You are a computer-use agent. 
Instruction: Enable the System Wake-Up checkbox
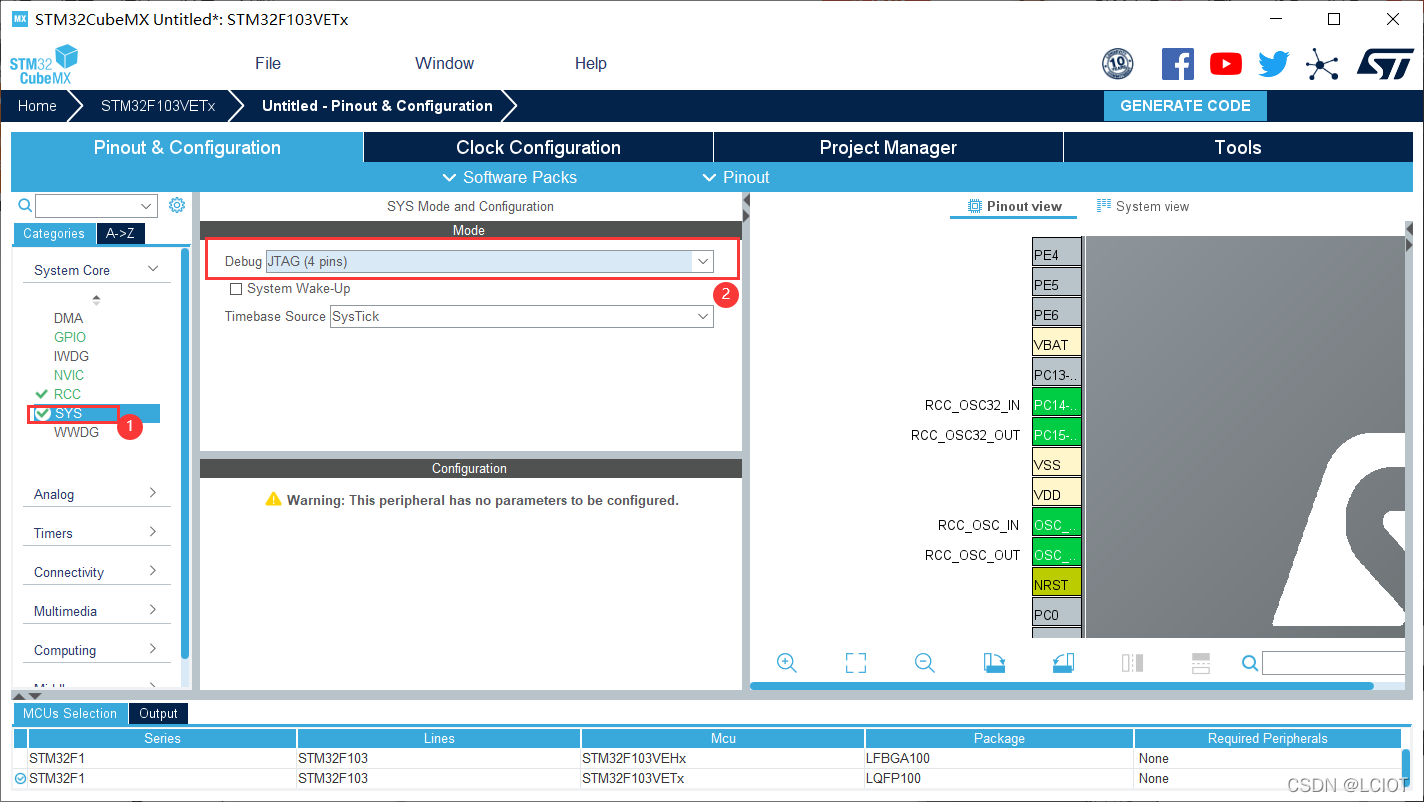click(236, 289)
